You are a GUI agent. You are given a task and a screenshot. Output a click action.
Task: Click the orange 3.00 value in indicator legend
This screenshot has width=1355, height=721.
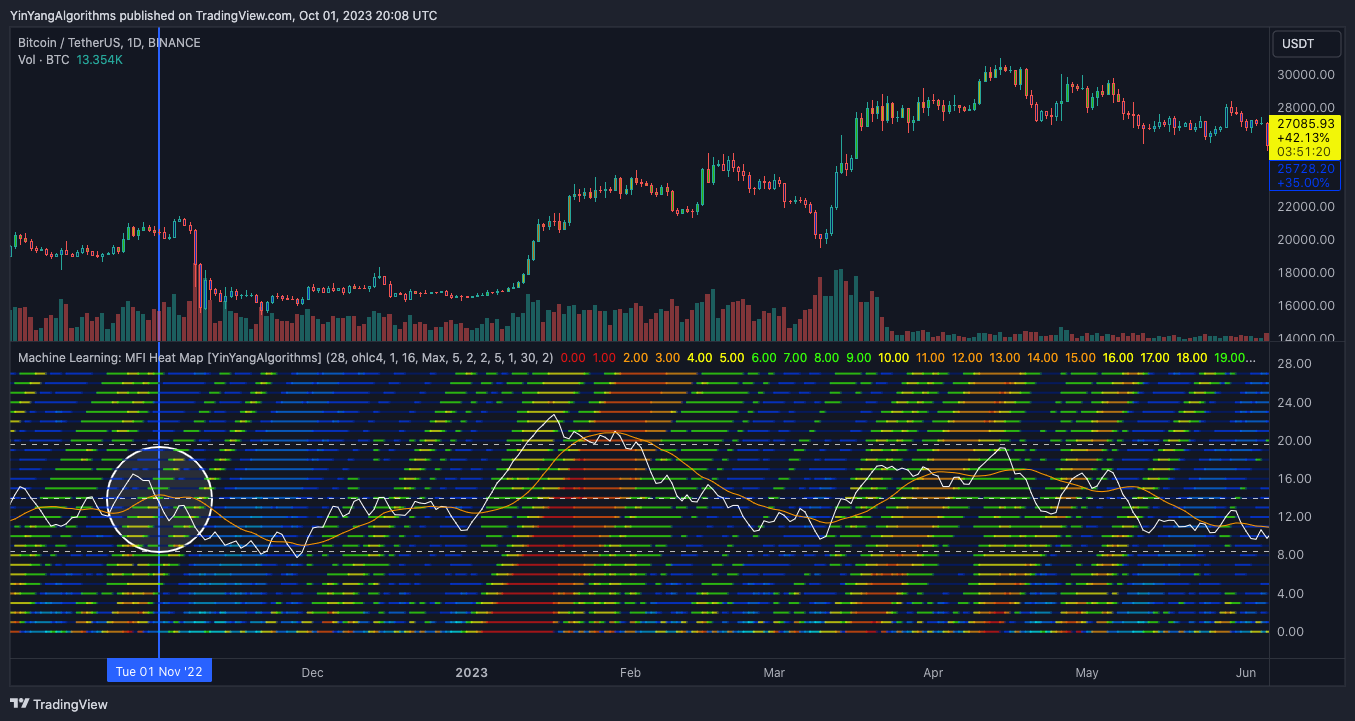668,357
